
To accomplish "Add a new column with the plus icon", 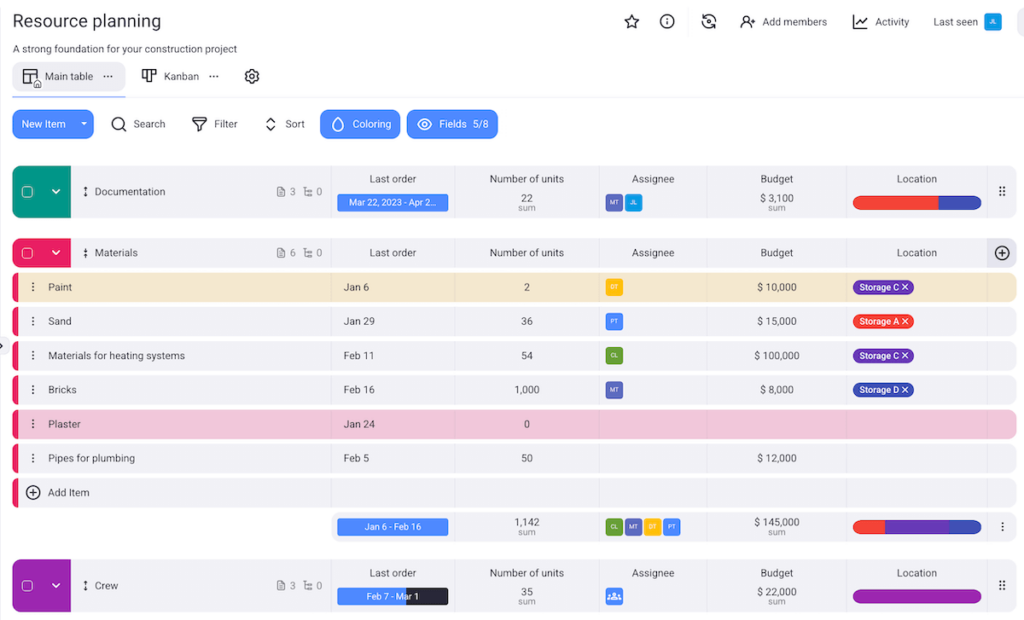I will pos(1001,253).
